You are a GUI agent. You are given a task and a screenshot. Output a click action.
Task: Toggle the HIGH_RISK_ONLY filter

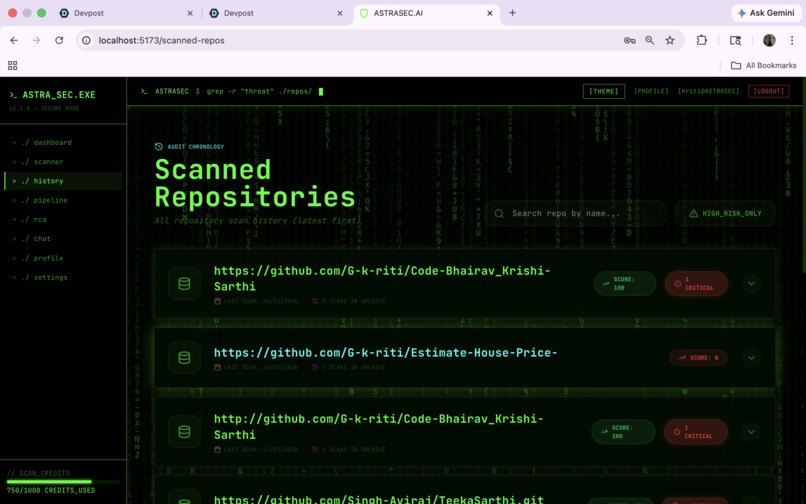coord(725,213)
